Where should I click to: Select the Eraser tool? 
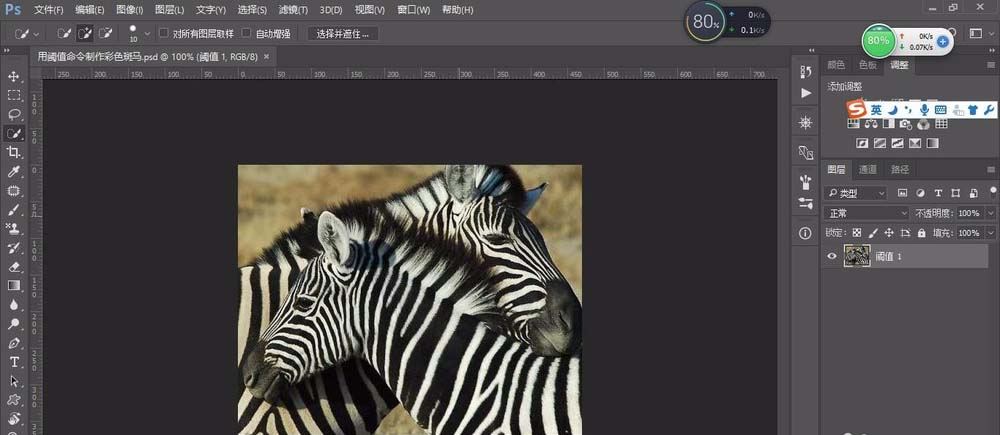pyautogui.click(x=14, y=267)
